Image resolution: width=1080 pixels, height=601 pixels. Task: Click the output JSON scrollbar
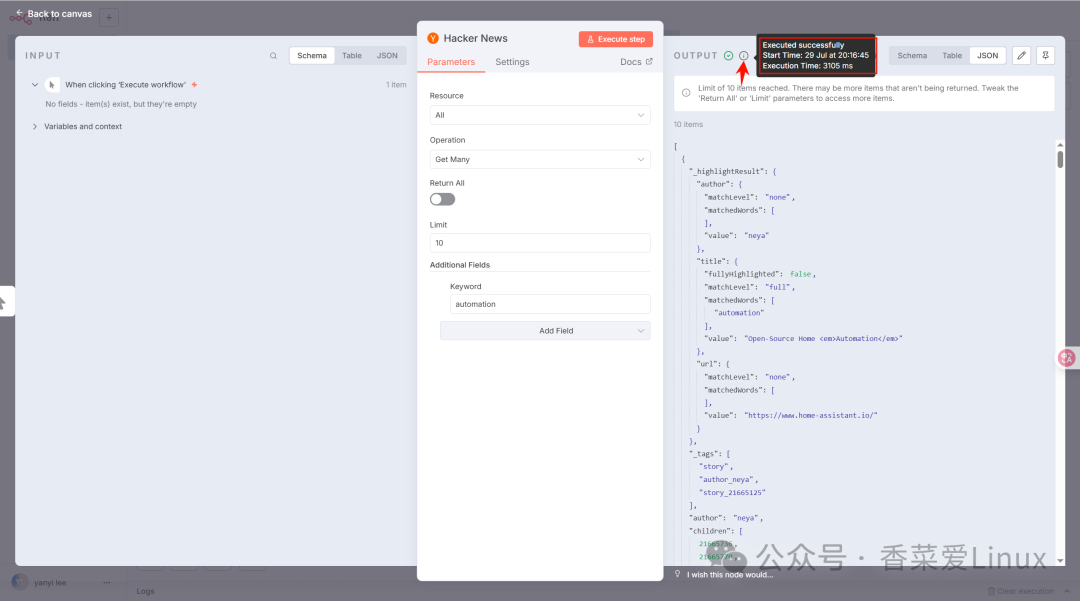click(x=1060, y=159)
